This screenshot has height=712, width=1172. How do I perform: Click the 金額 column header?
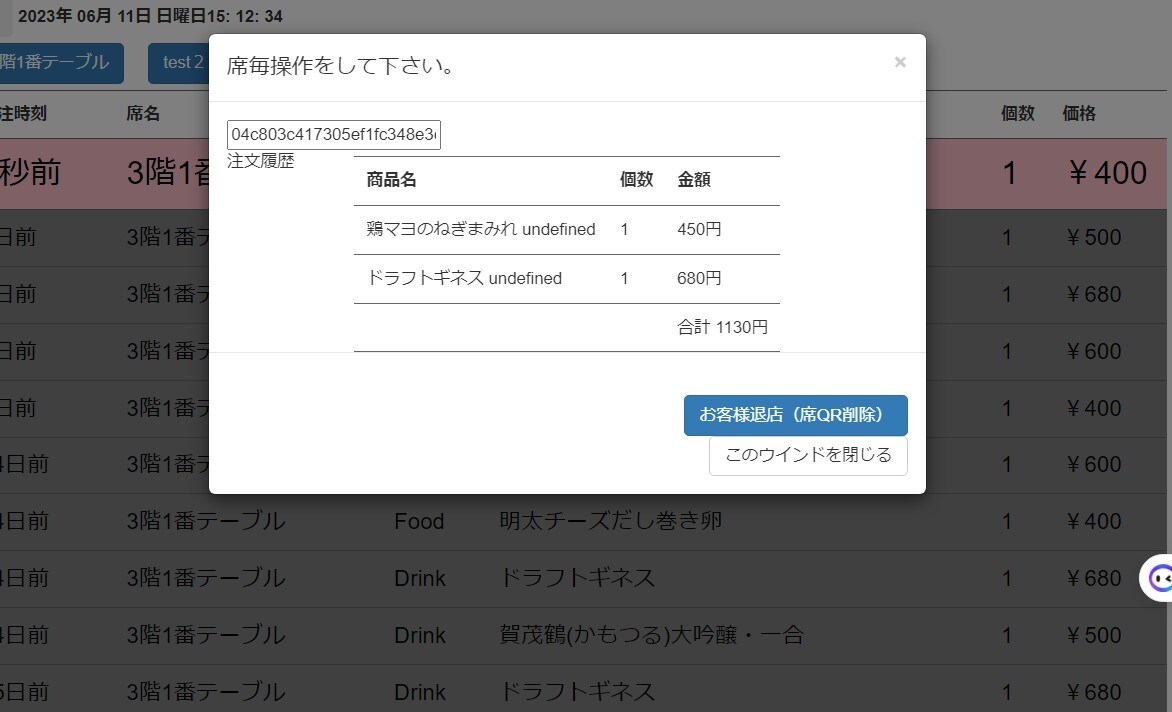click(x=694, y=179)
